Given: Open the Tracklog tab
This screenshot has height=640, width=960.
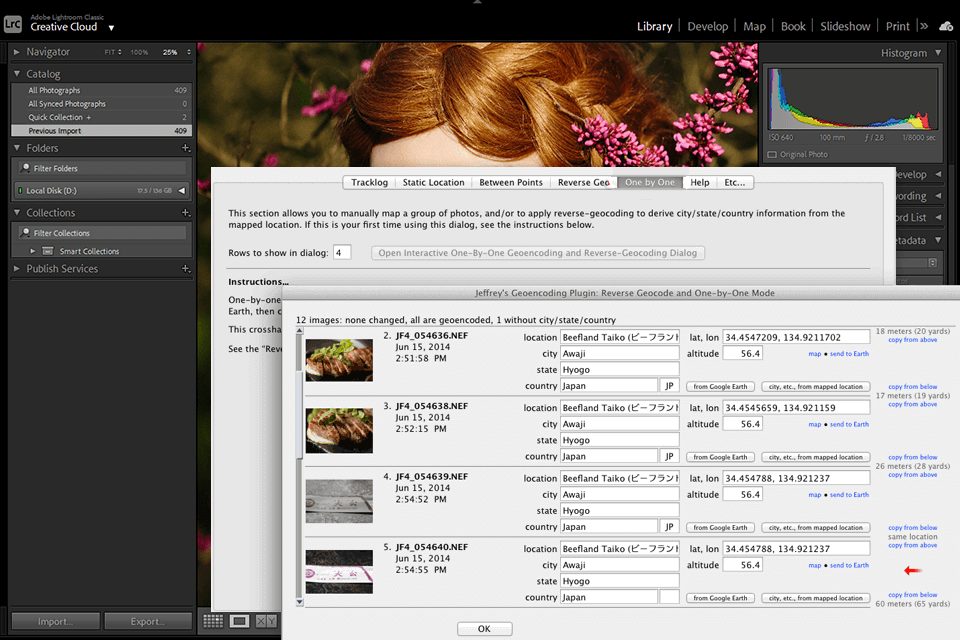Looking at the screenshot, I should point(369,183).
